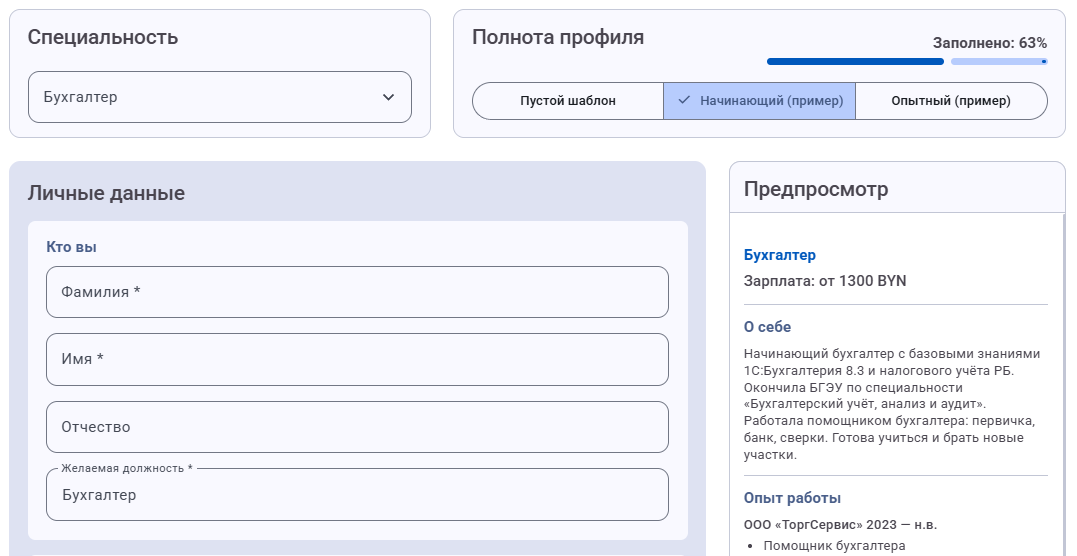
Task: Click ООО «ТоргСервис» 2023 — н.в. entry
Action: point(840,525)
